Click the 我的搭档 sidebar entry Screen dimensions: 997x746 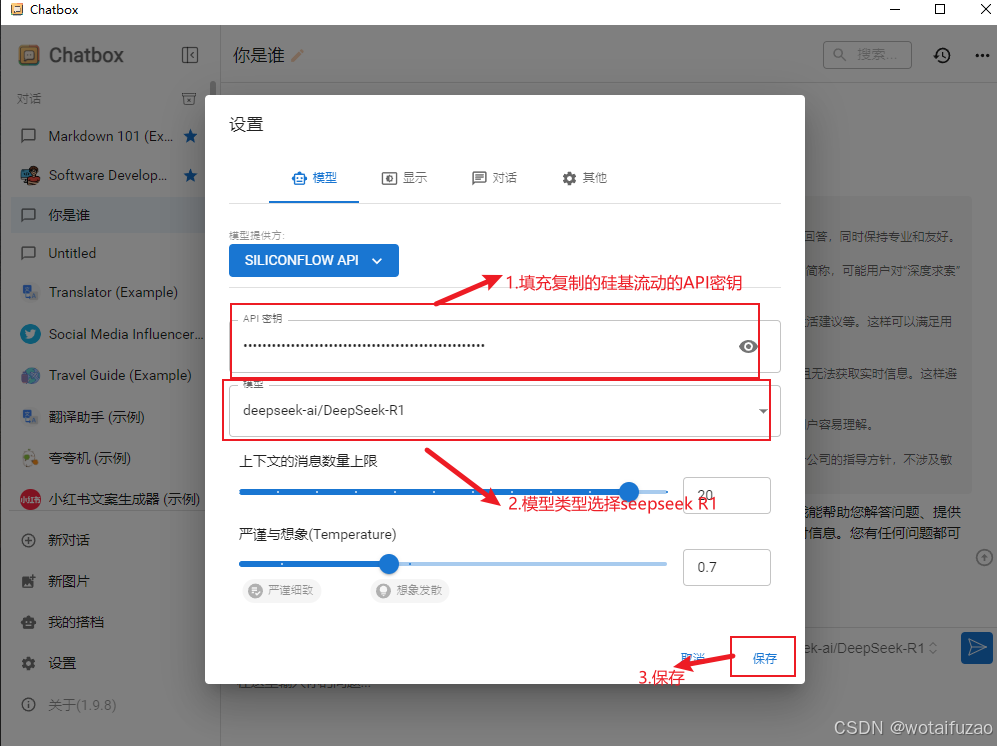107,622
